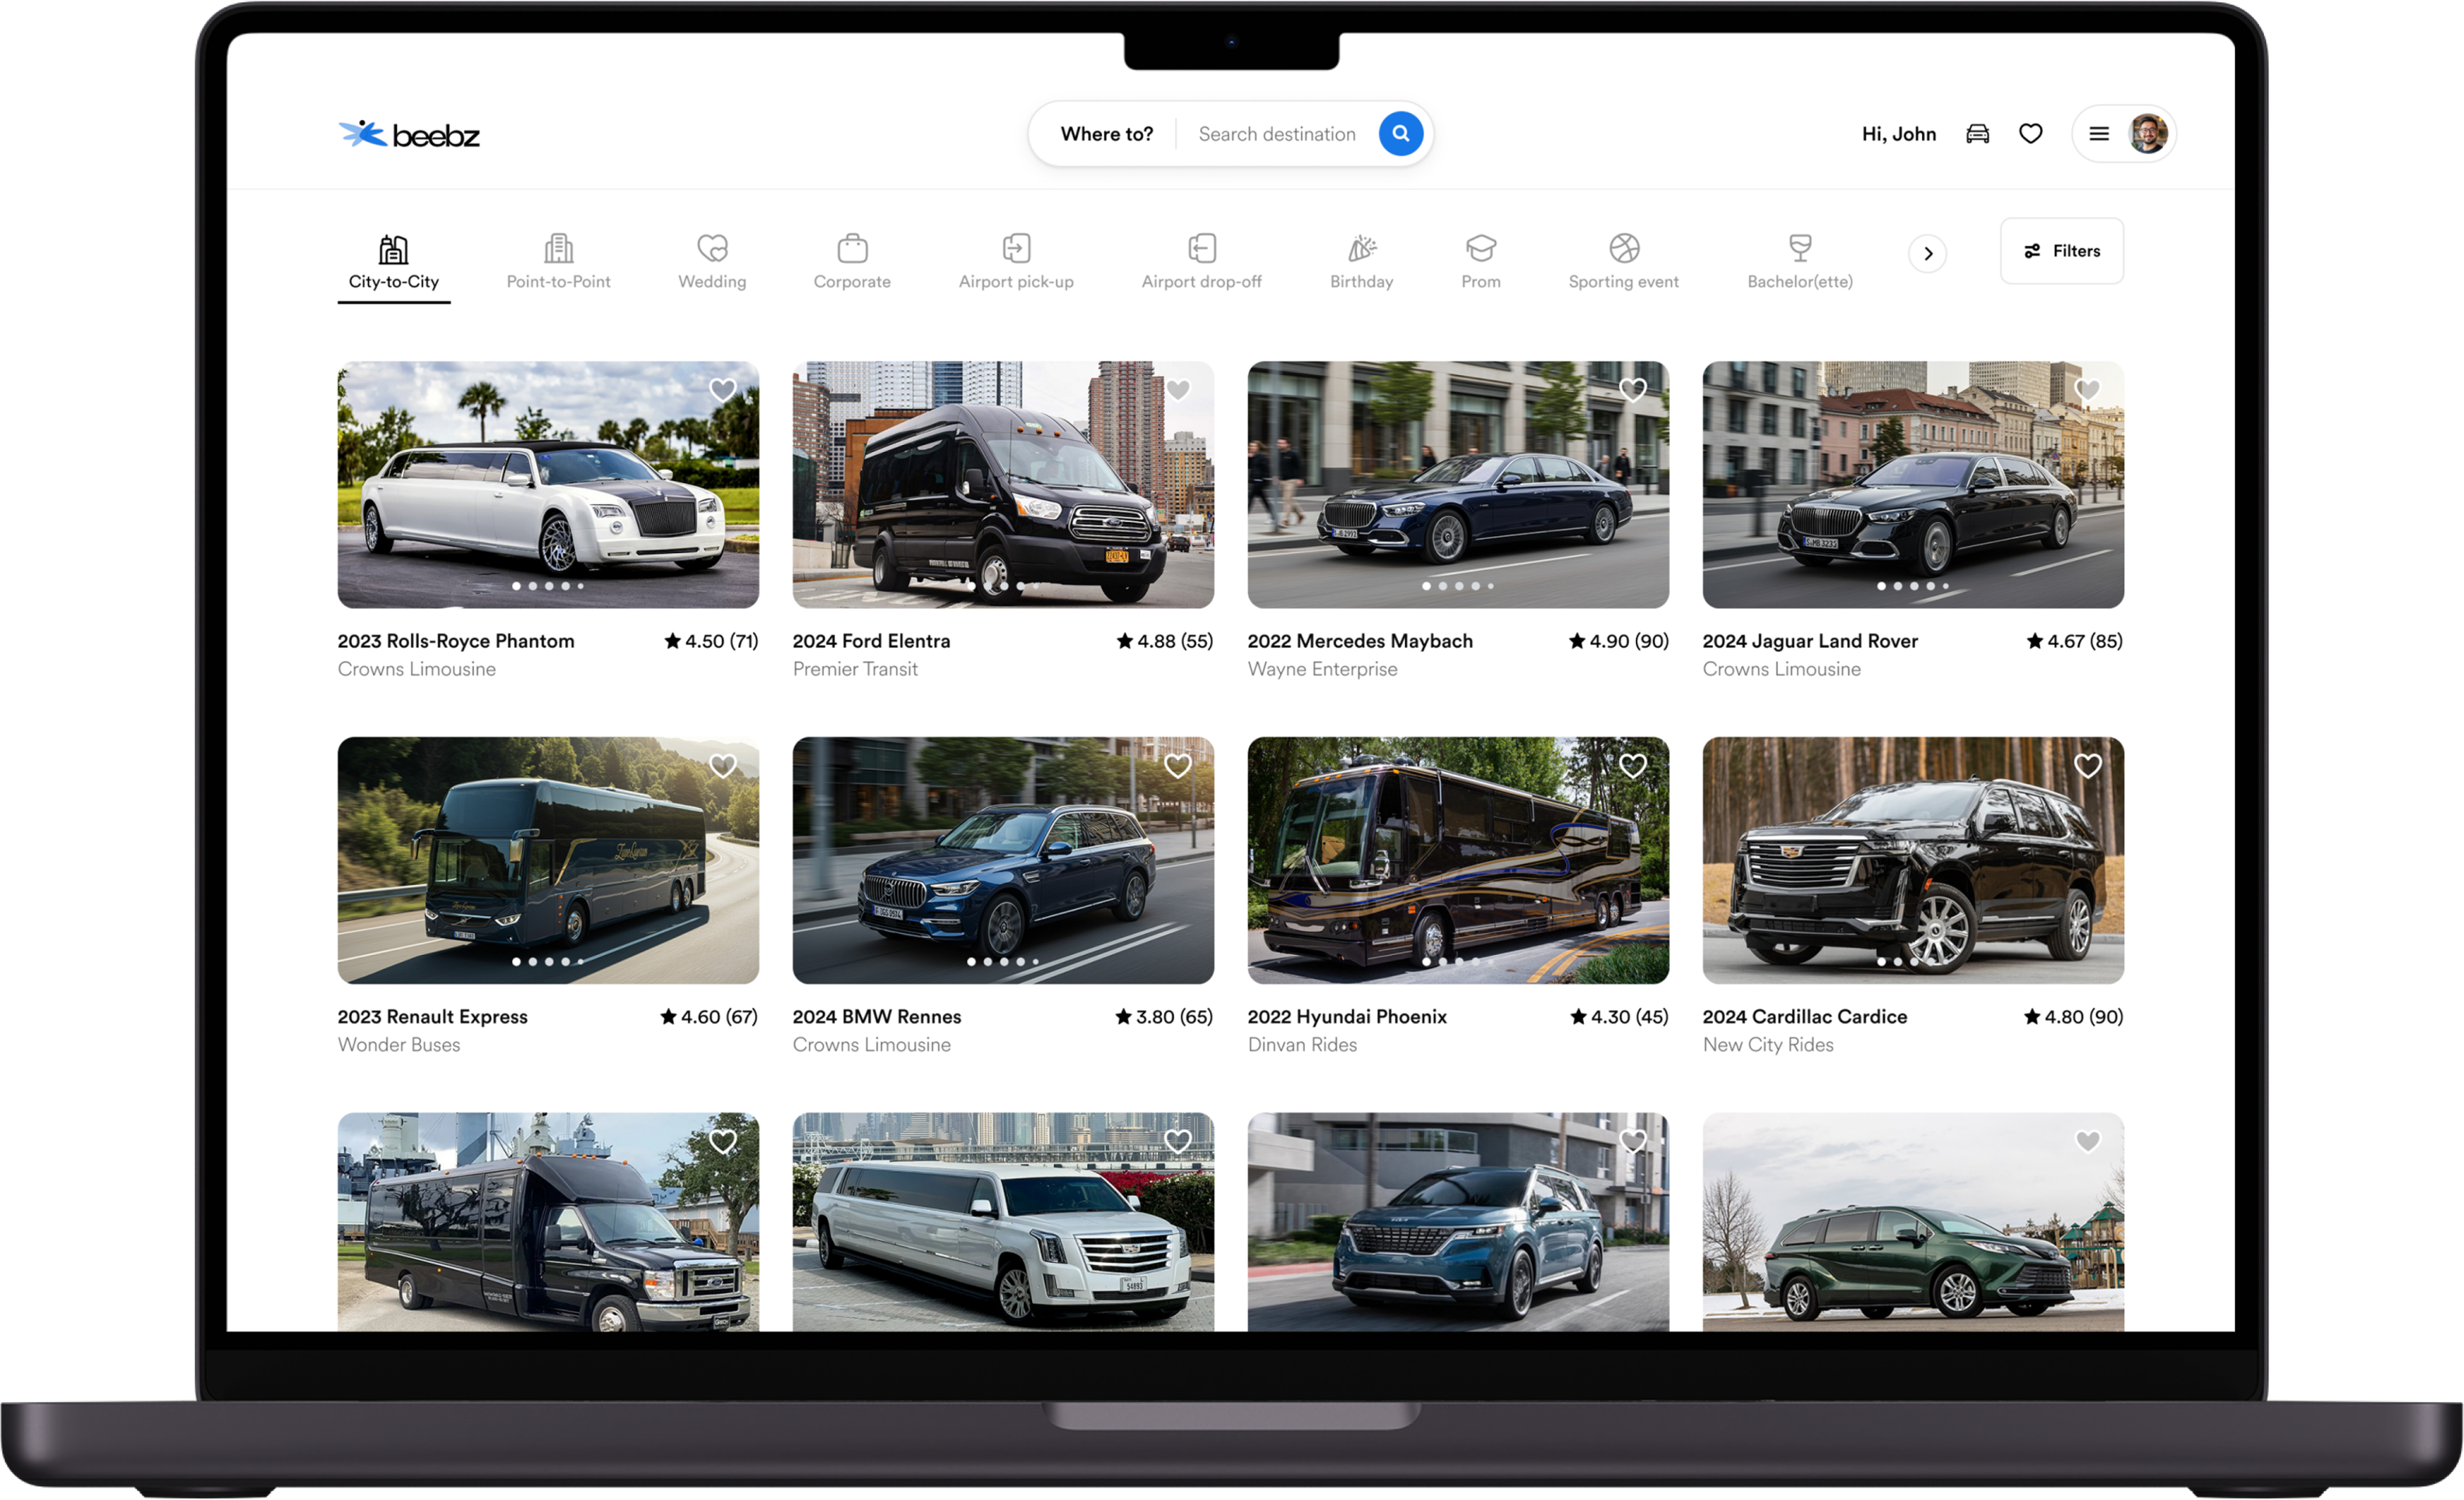The height and width of the screenshot is (1500, 2464).
Task: Open the Filters button
Action: pyautogui.click(x=2062, y=251)
